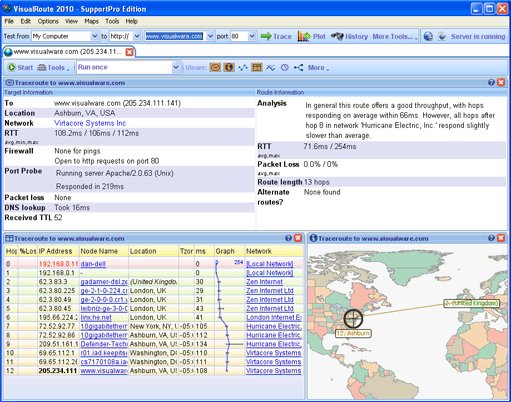Close the top Traceroute summary panel
The height and width of the screenshot is (402, 511).
point(501,82)
